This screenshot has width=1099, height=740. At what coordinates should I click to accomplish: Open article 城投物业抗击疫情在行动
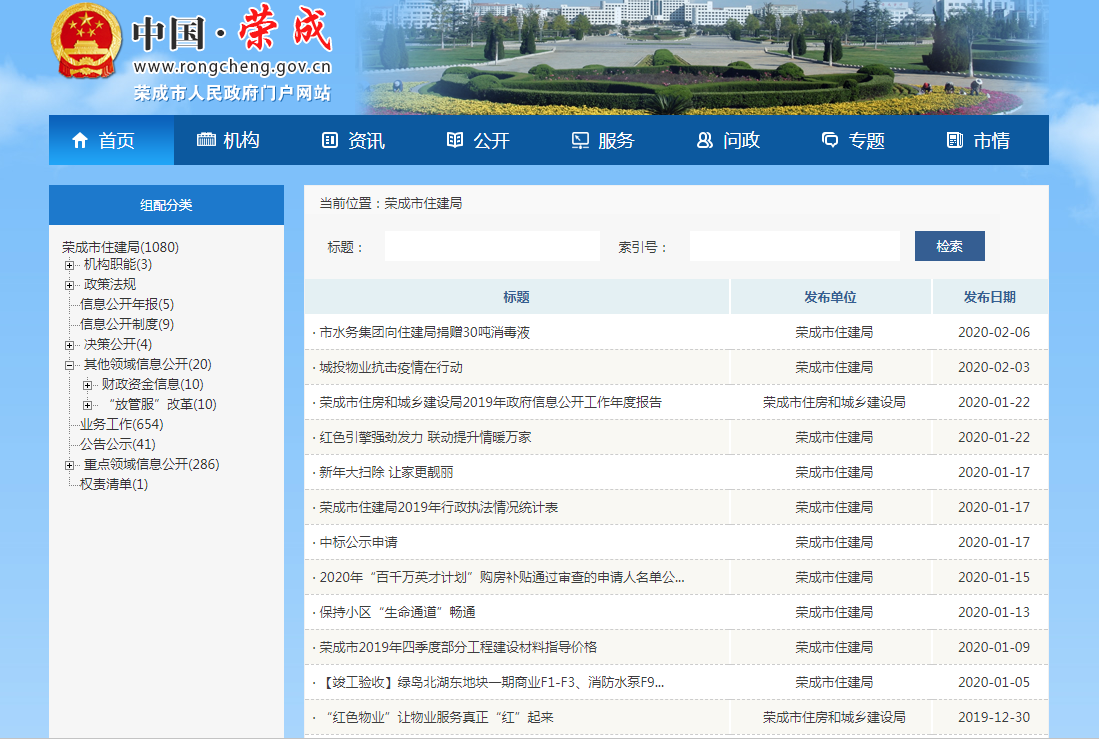point(391,367)
